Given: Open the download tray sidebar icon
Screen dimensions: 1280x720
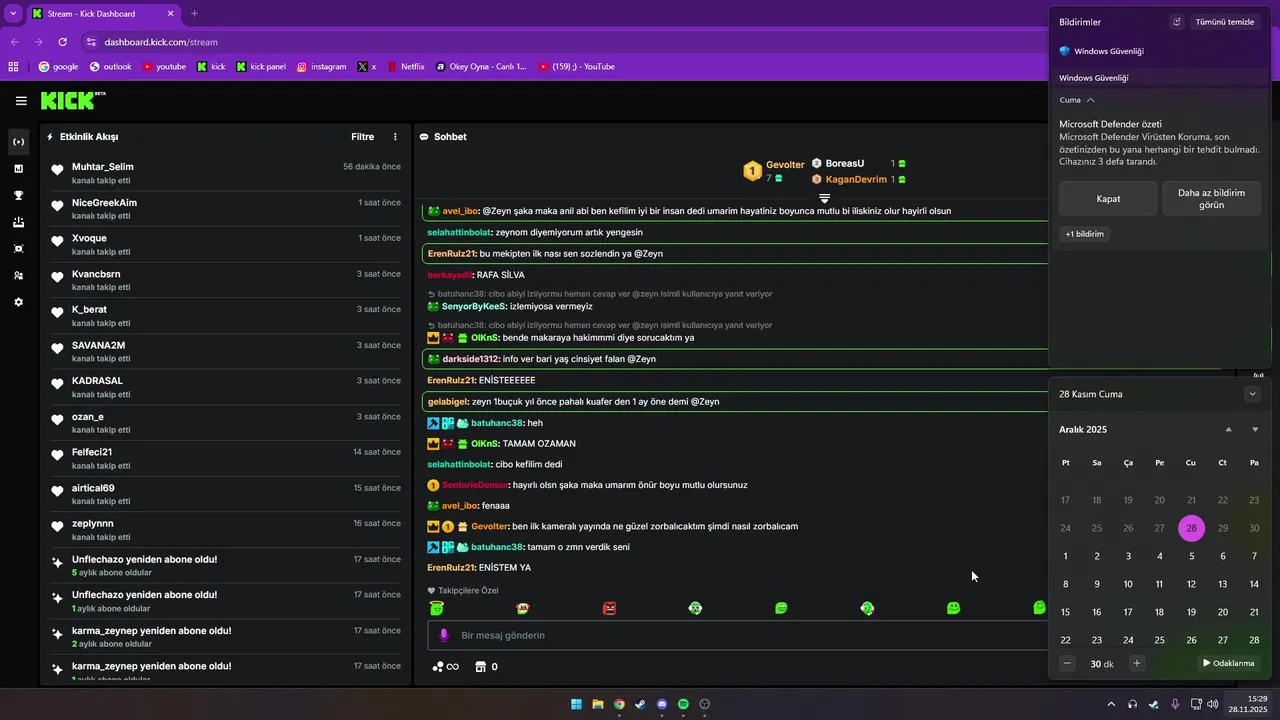Looking at the screenshot, I should tap(18, 222).
